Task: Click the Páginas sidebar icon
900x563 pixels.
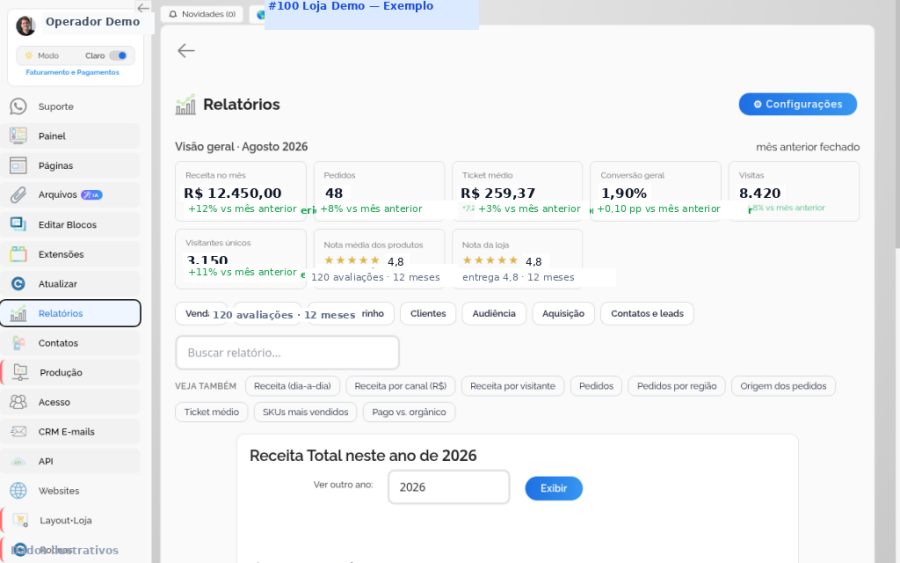Action: click(18, 165)
